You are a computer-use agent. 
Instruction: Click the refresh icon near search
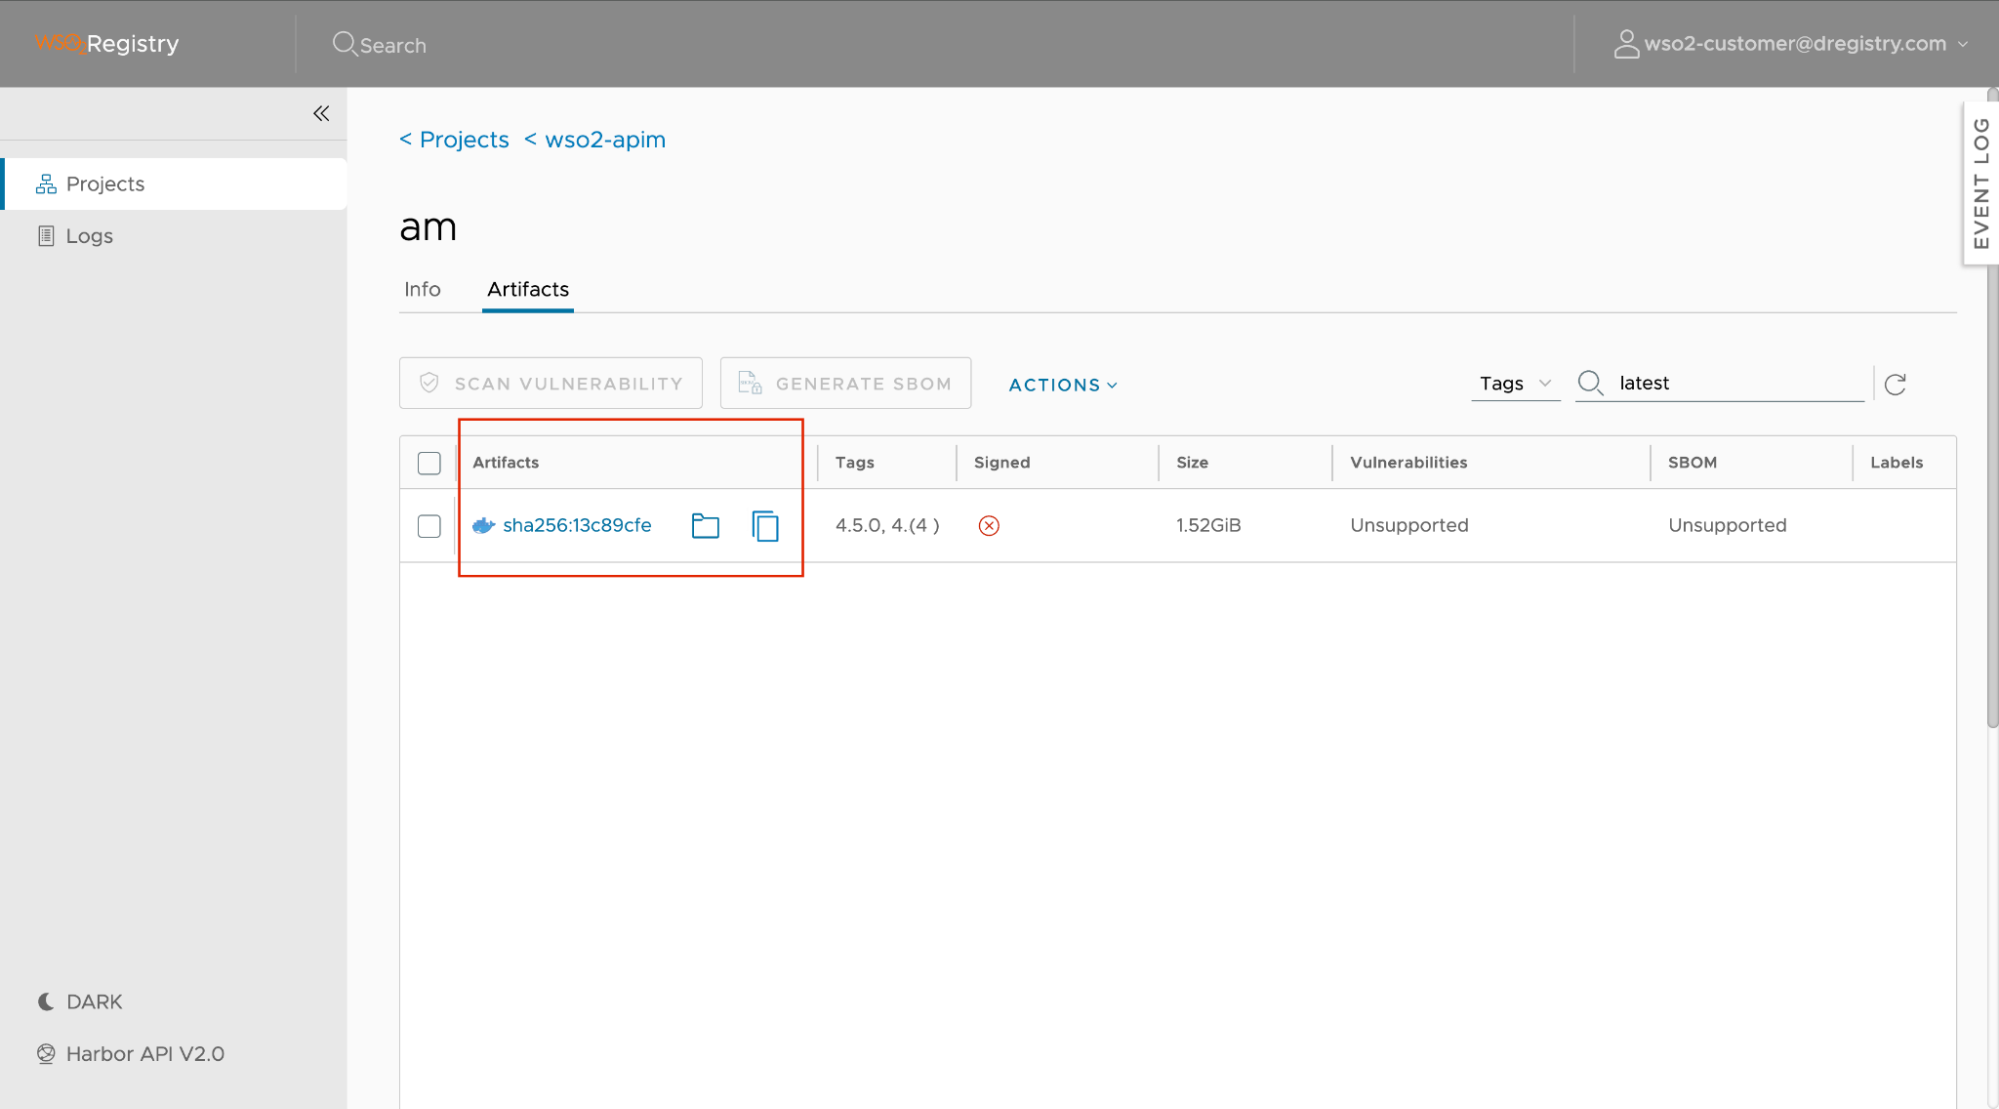[1895, 384]
